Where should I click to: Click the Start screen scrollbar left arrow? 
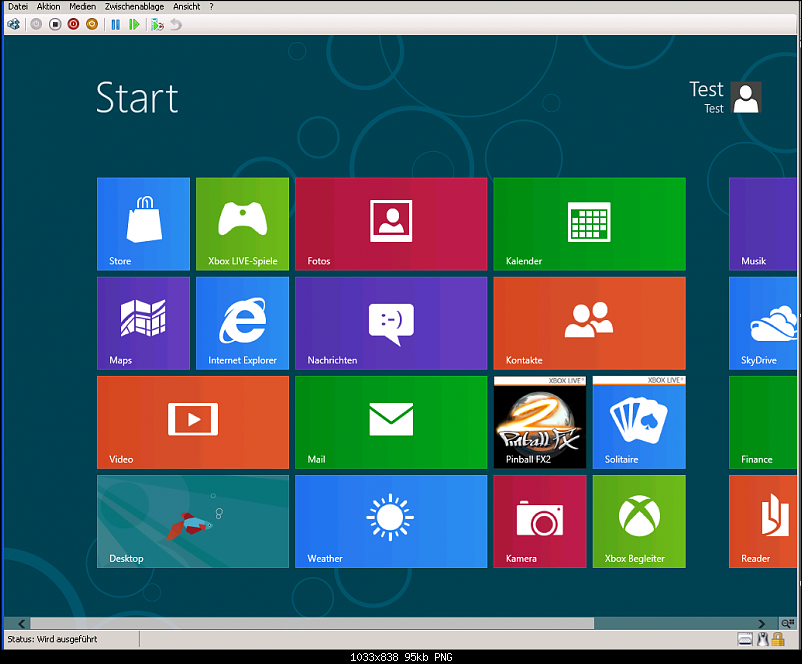pyautogui.click(x=21, y=623)
